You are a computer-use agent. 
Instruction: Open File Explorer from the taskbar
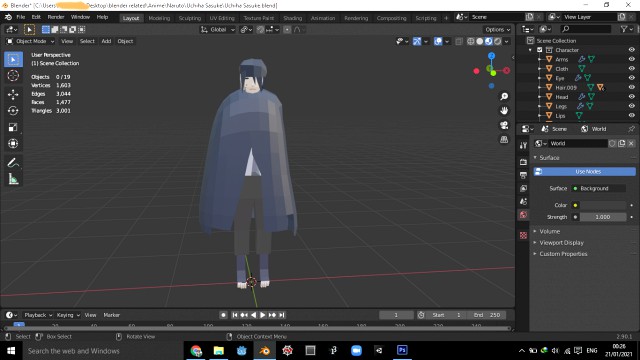coord(219,351)
